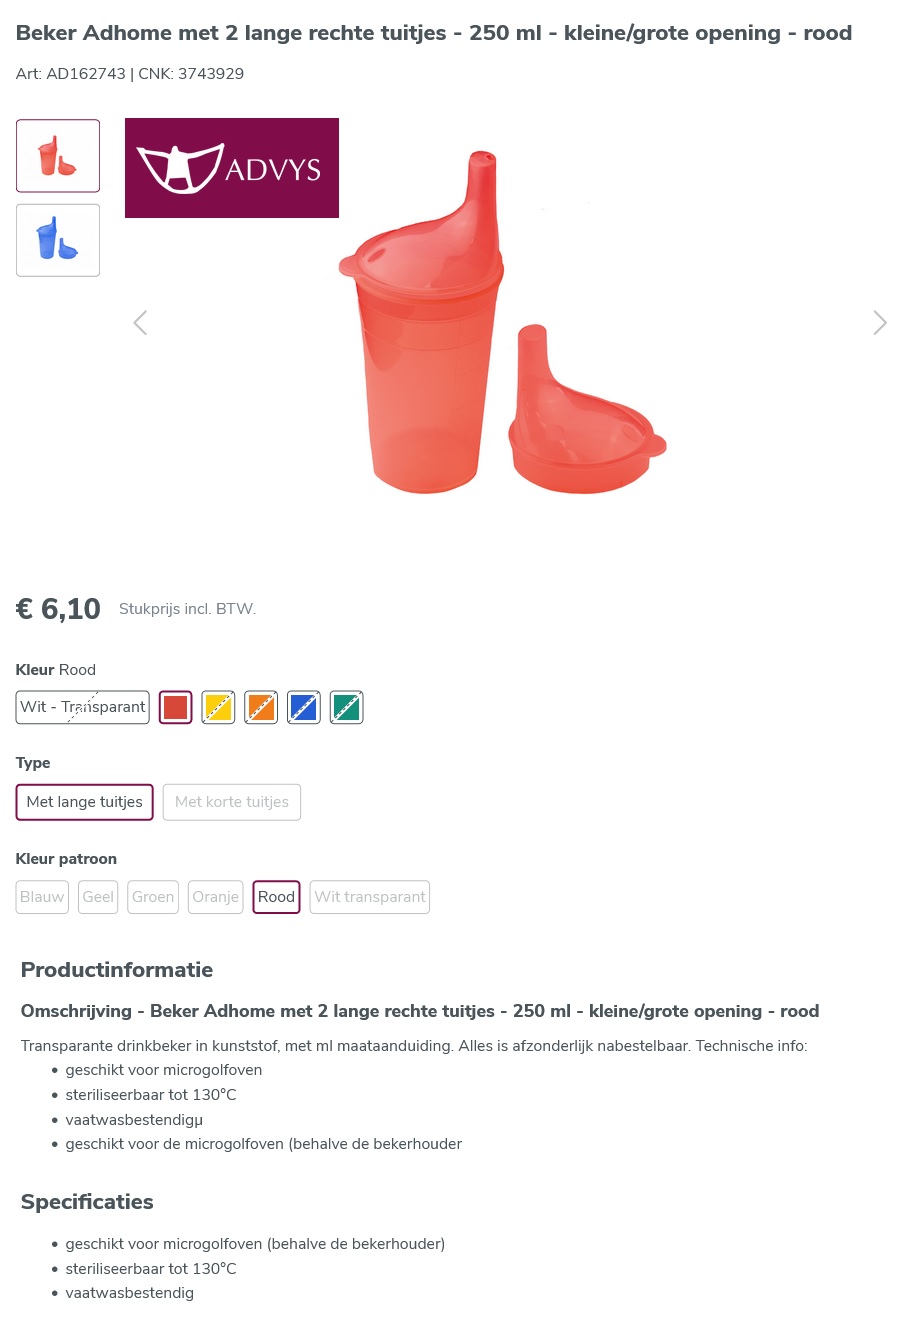Select the Wit - Transparant color option

[x=83, y=707]
